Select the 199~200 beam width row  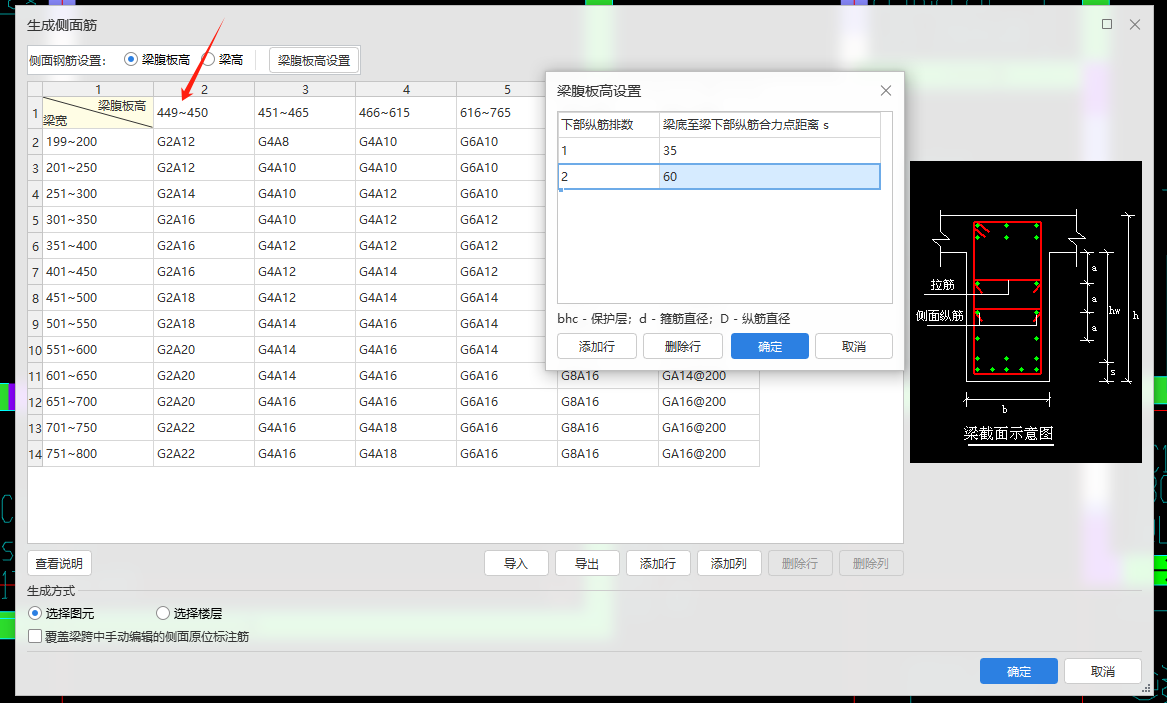(98, 141)
